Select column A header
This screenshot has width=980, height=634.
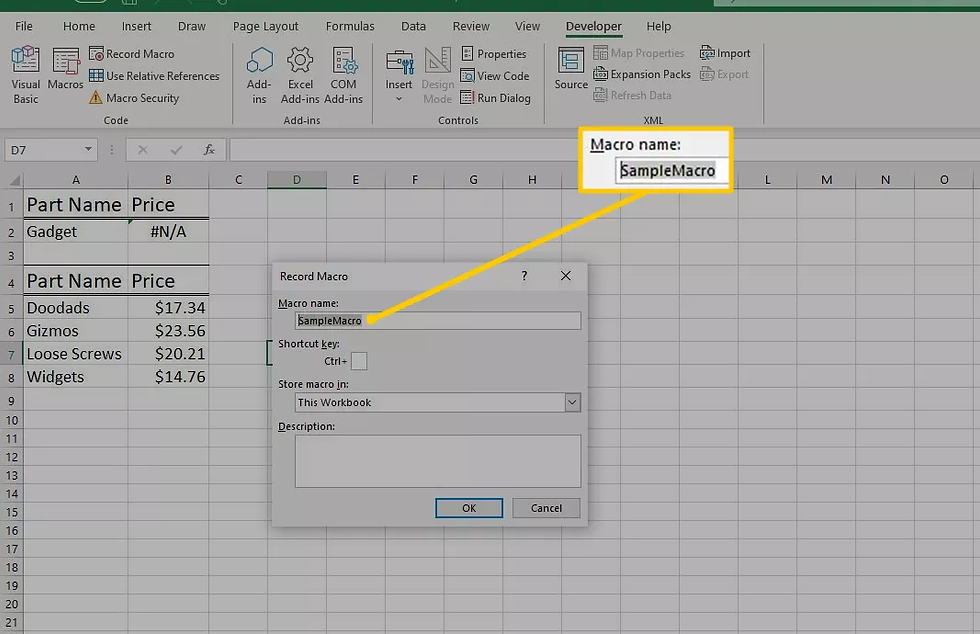click(76, 180)
